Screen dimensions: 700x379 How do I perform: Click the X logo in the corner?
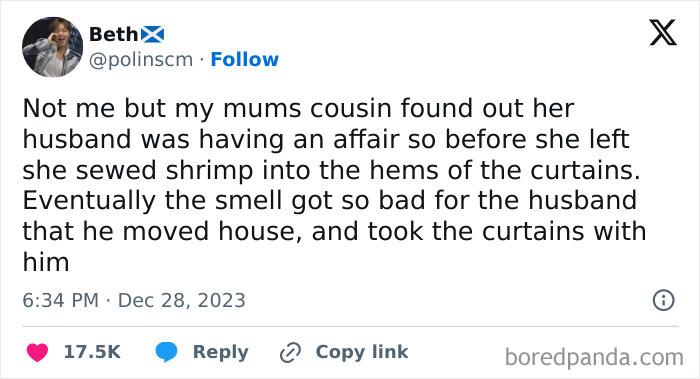pyautogui.click(x=663, y=33)
